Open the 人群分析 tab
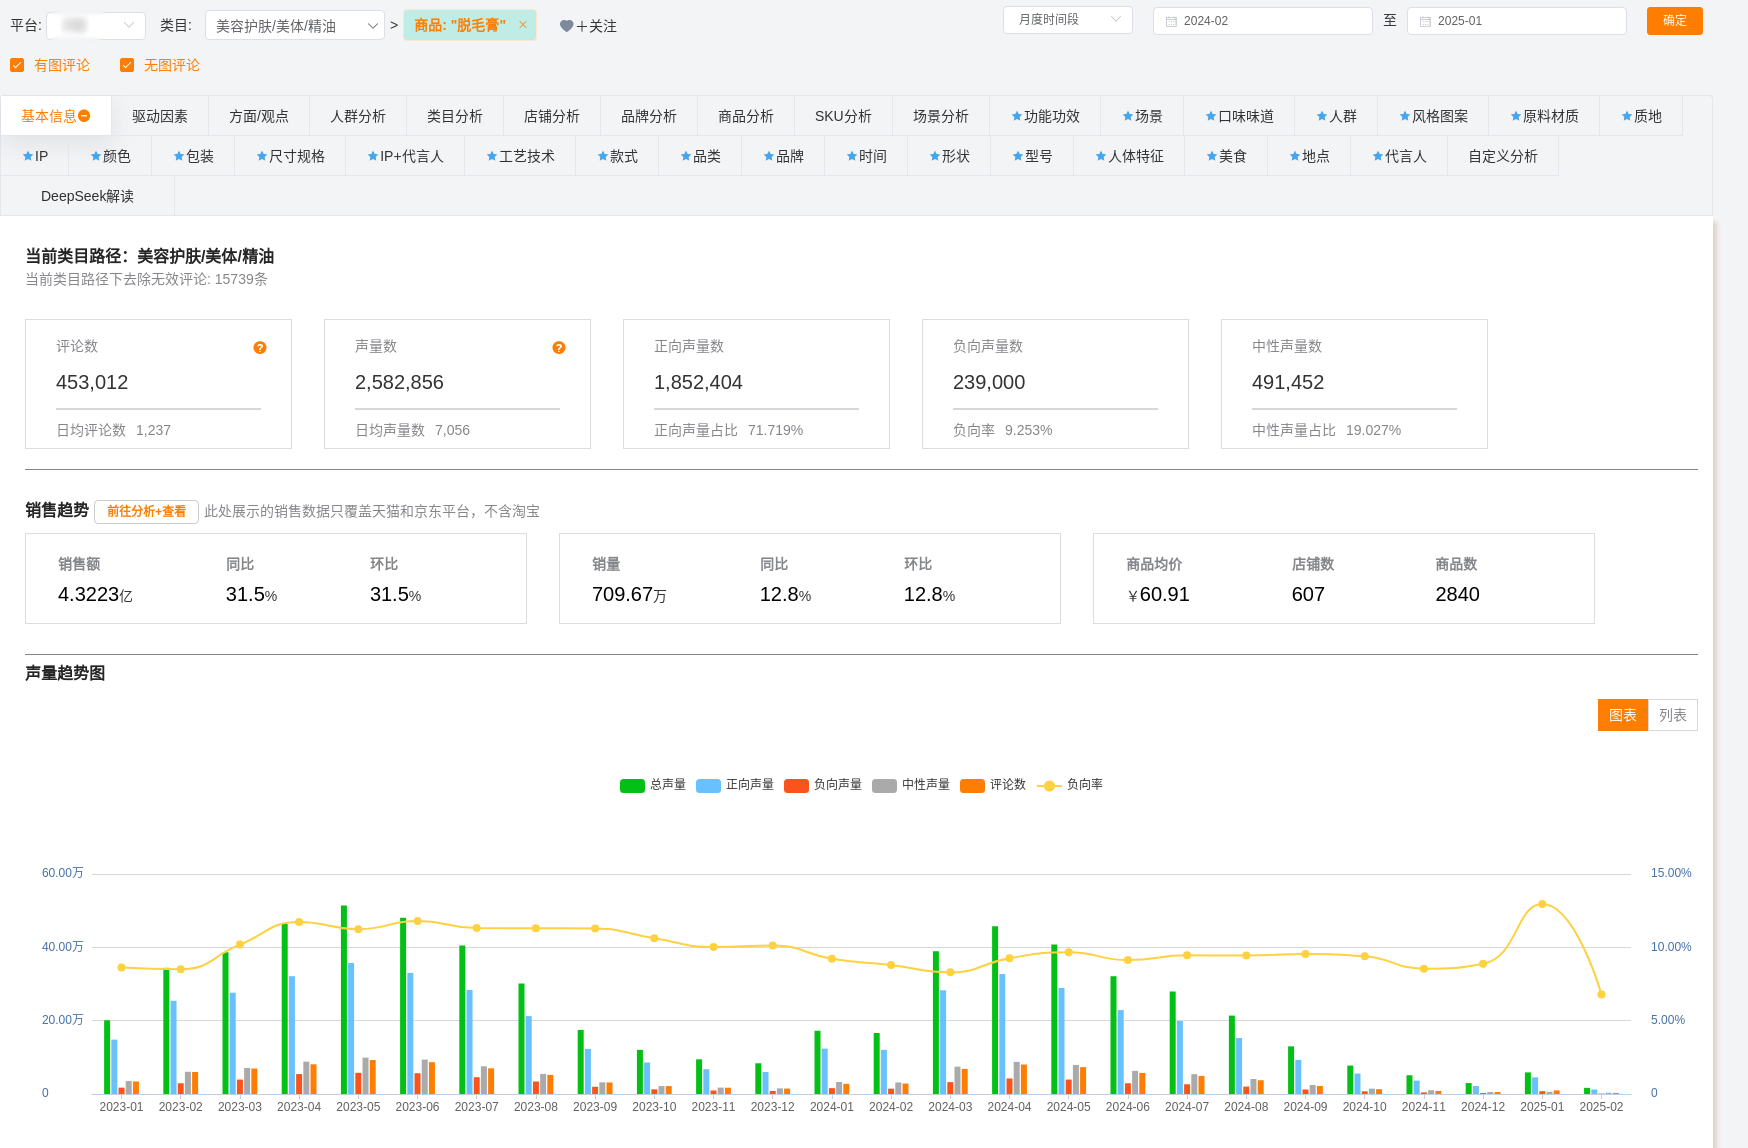Image resolution: width=1748 pixels, height=1148 pixels. pyautogui.click(x=358, y=116)
